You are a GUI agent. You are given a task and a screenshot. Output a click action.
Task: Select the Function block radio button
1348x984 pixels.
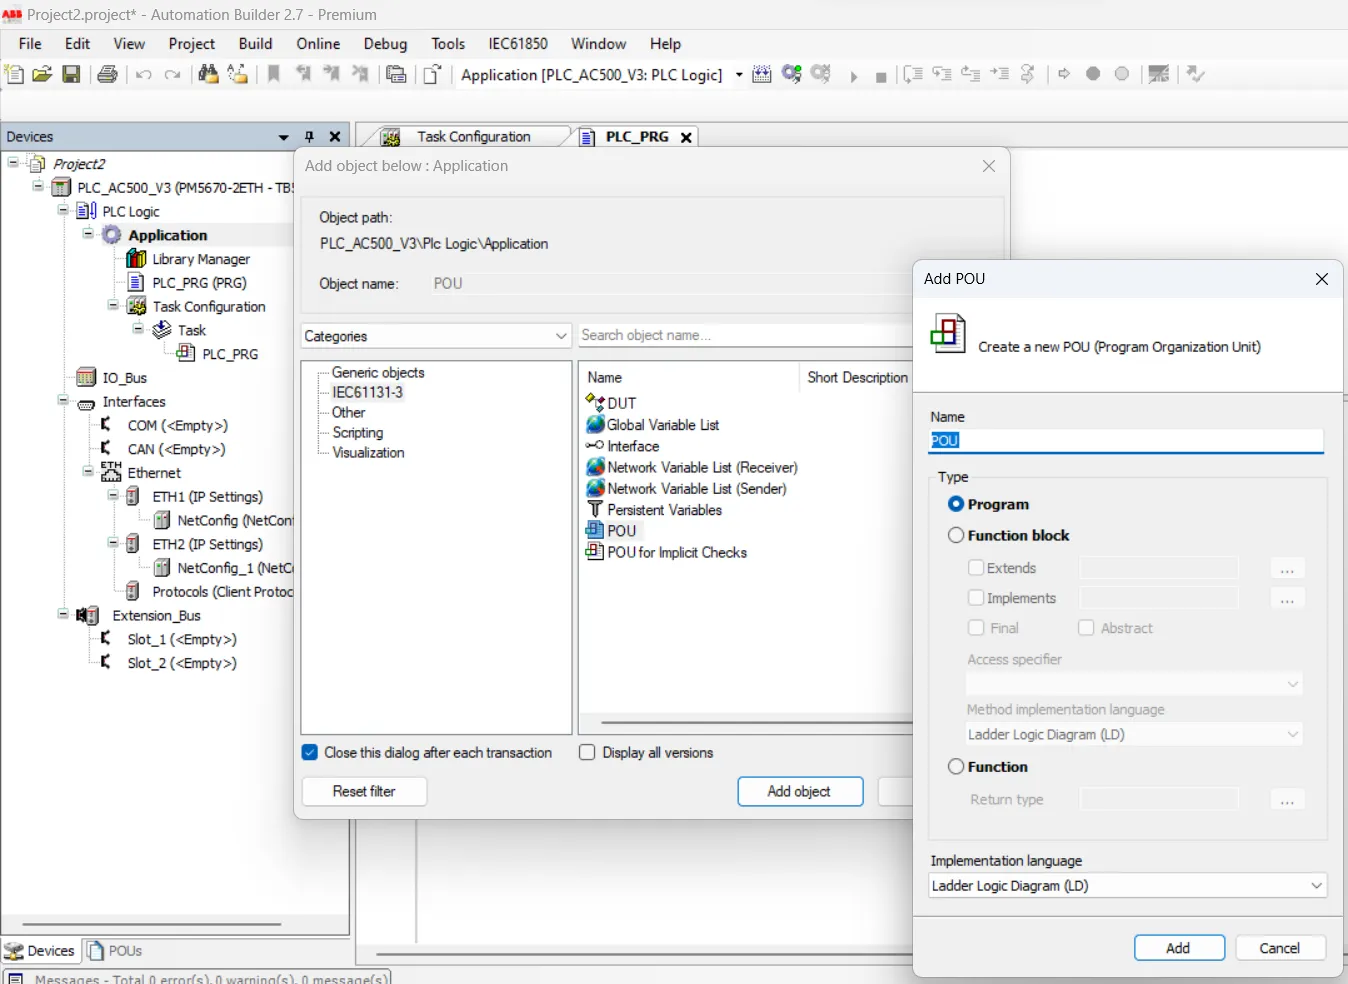point(956,535)
